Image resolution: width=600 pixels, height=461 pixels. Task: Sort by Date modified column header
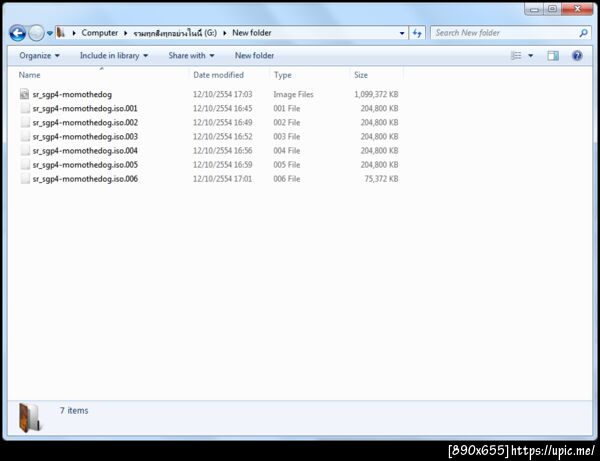[x=218, y=75]
